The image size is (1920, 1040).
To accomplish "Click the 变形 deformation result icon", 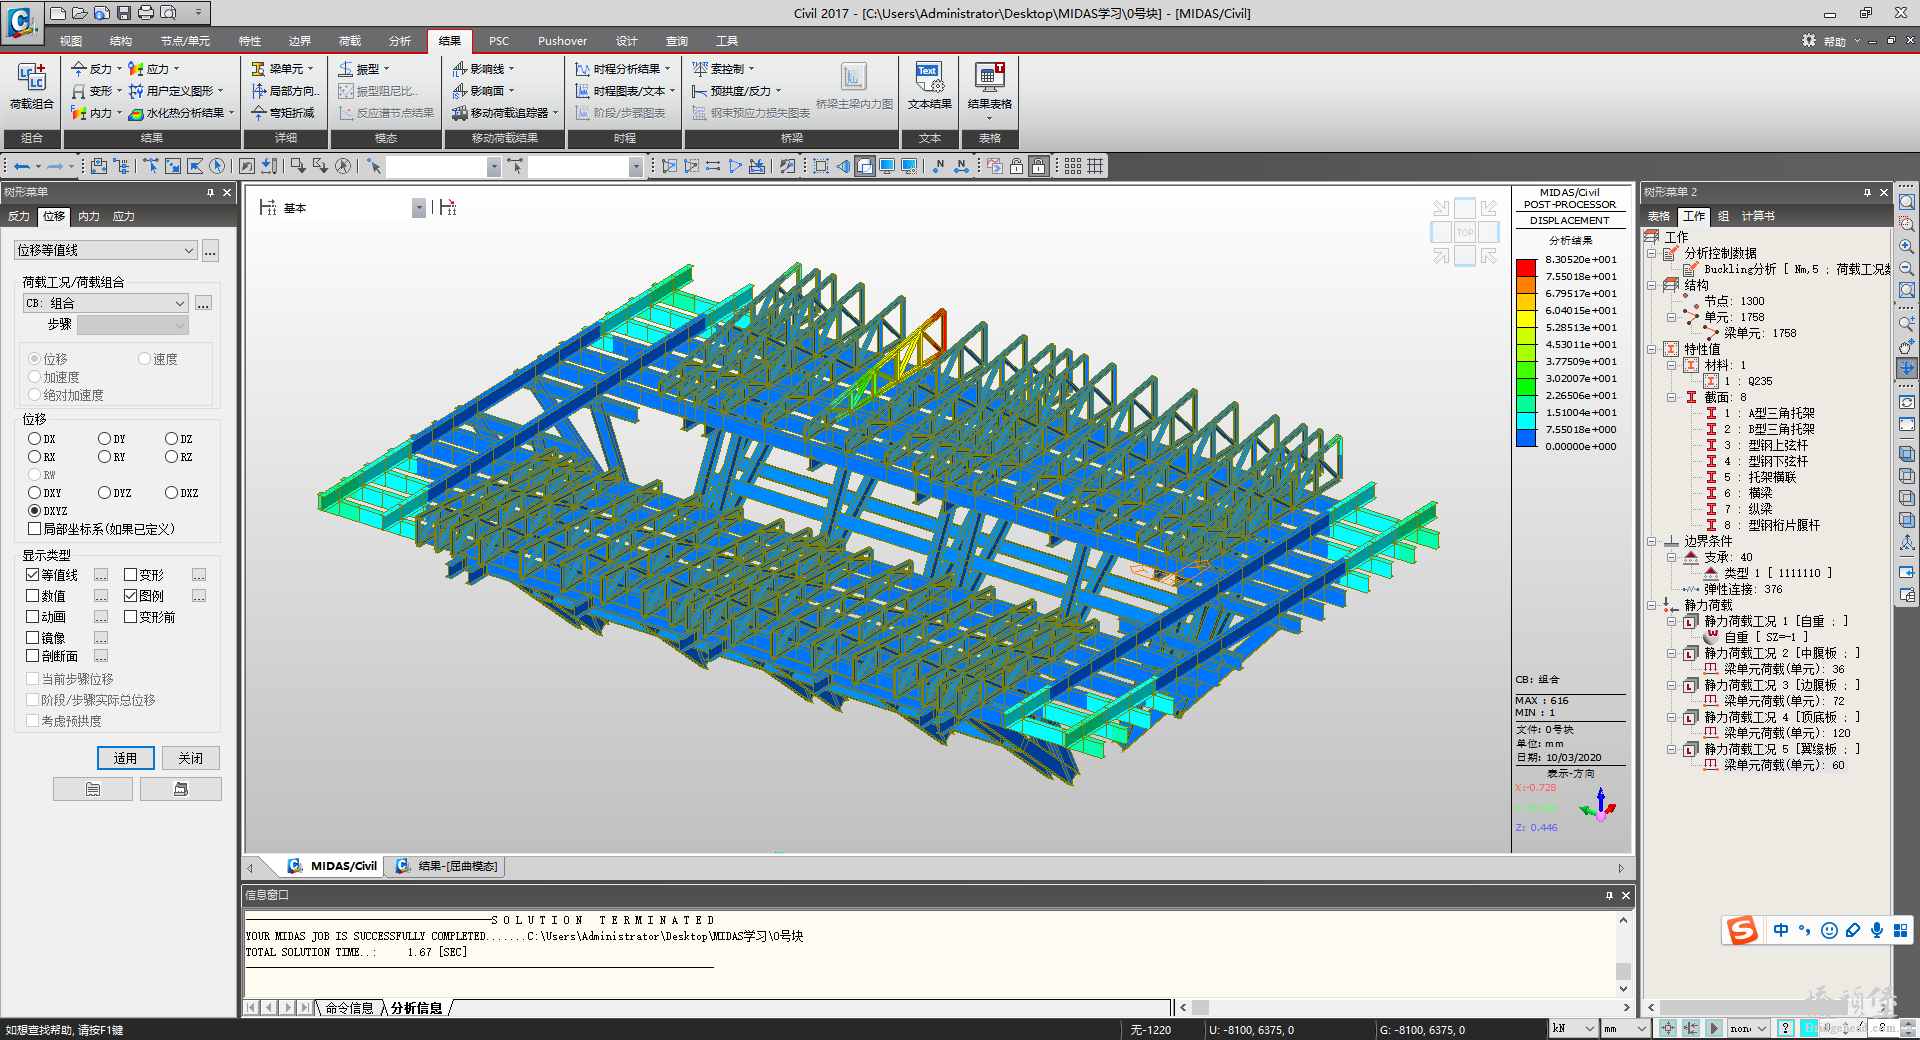I will pos(79,91).
